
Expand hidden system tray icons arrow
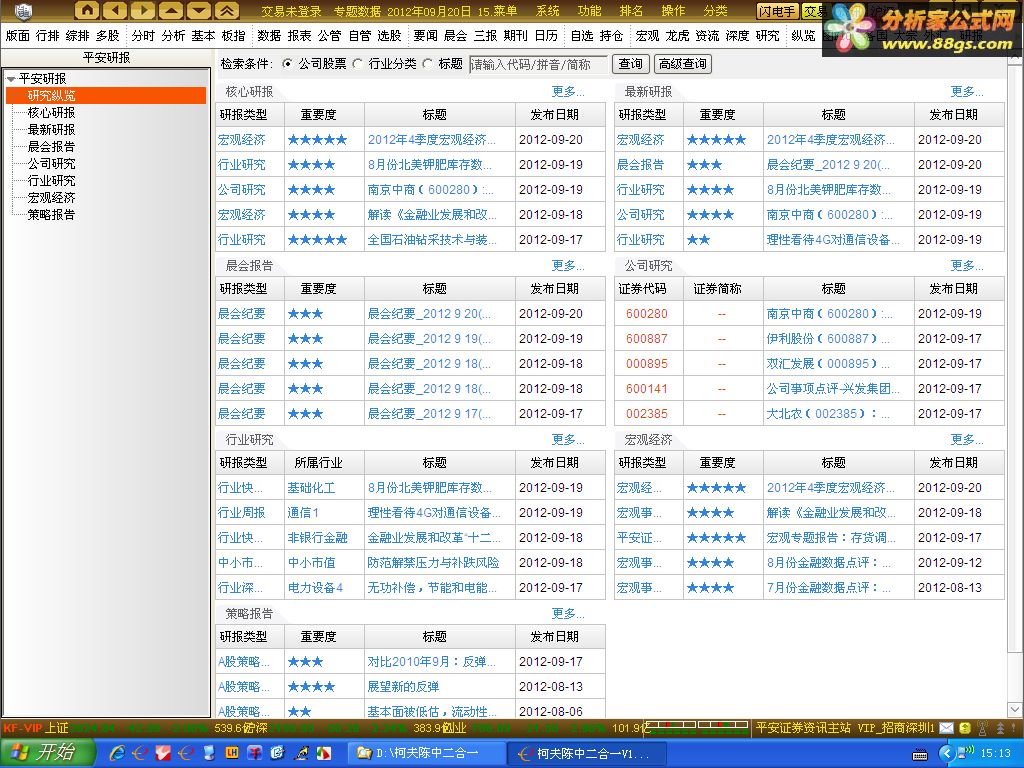[946, 754]
